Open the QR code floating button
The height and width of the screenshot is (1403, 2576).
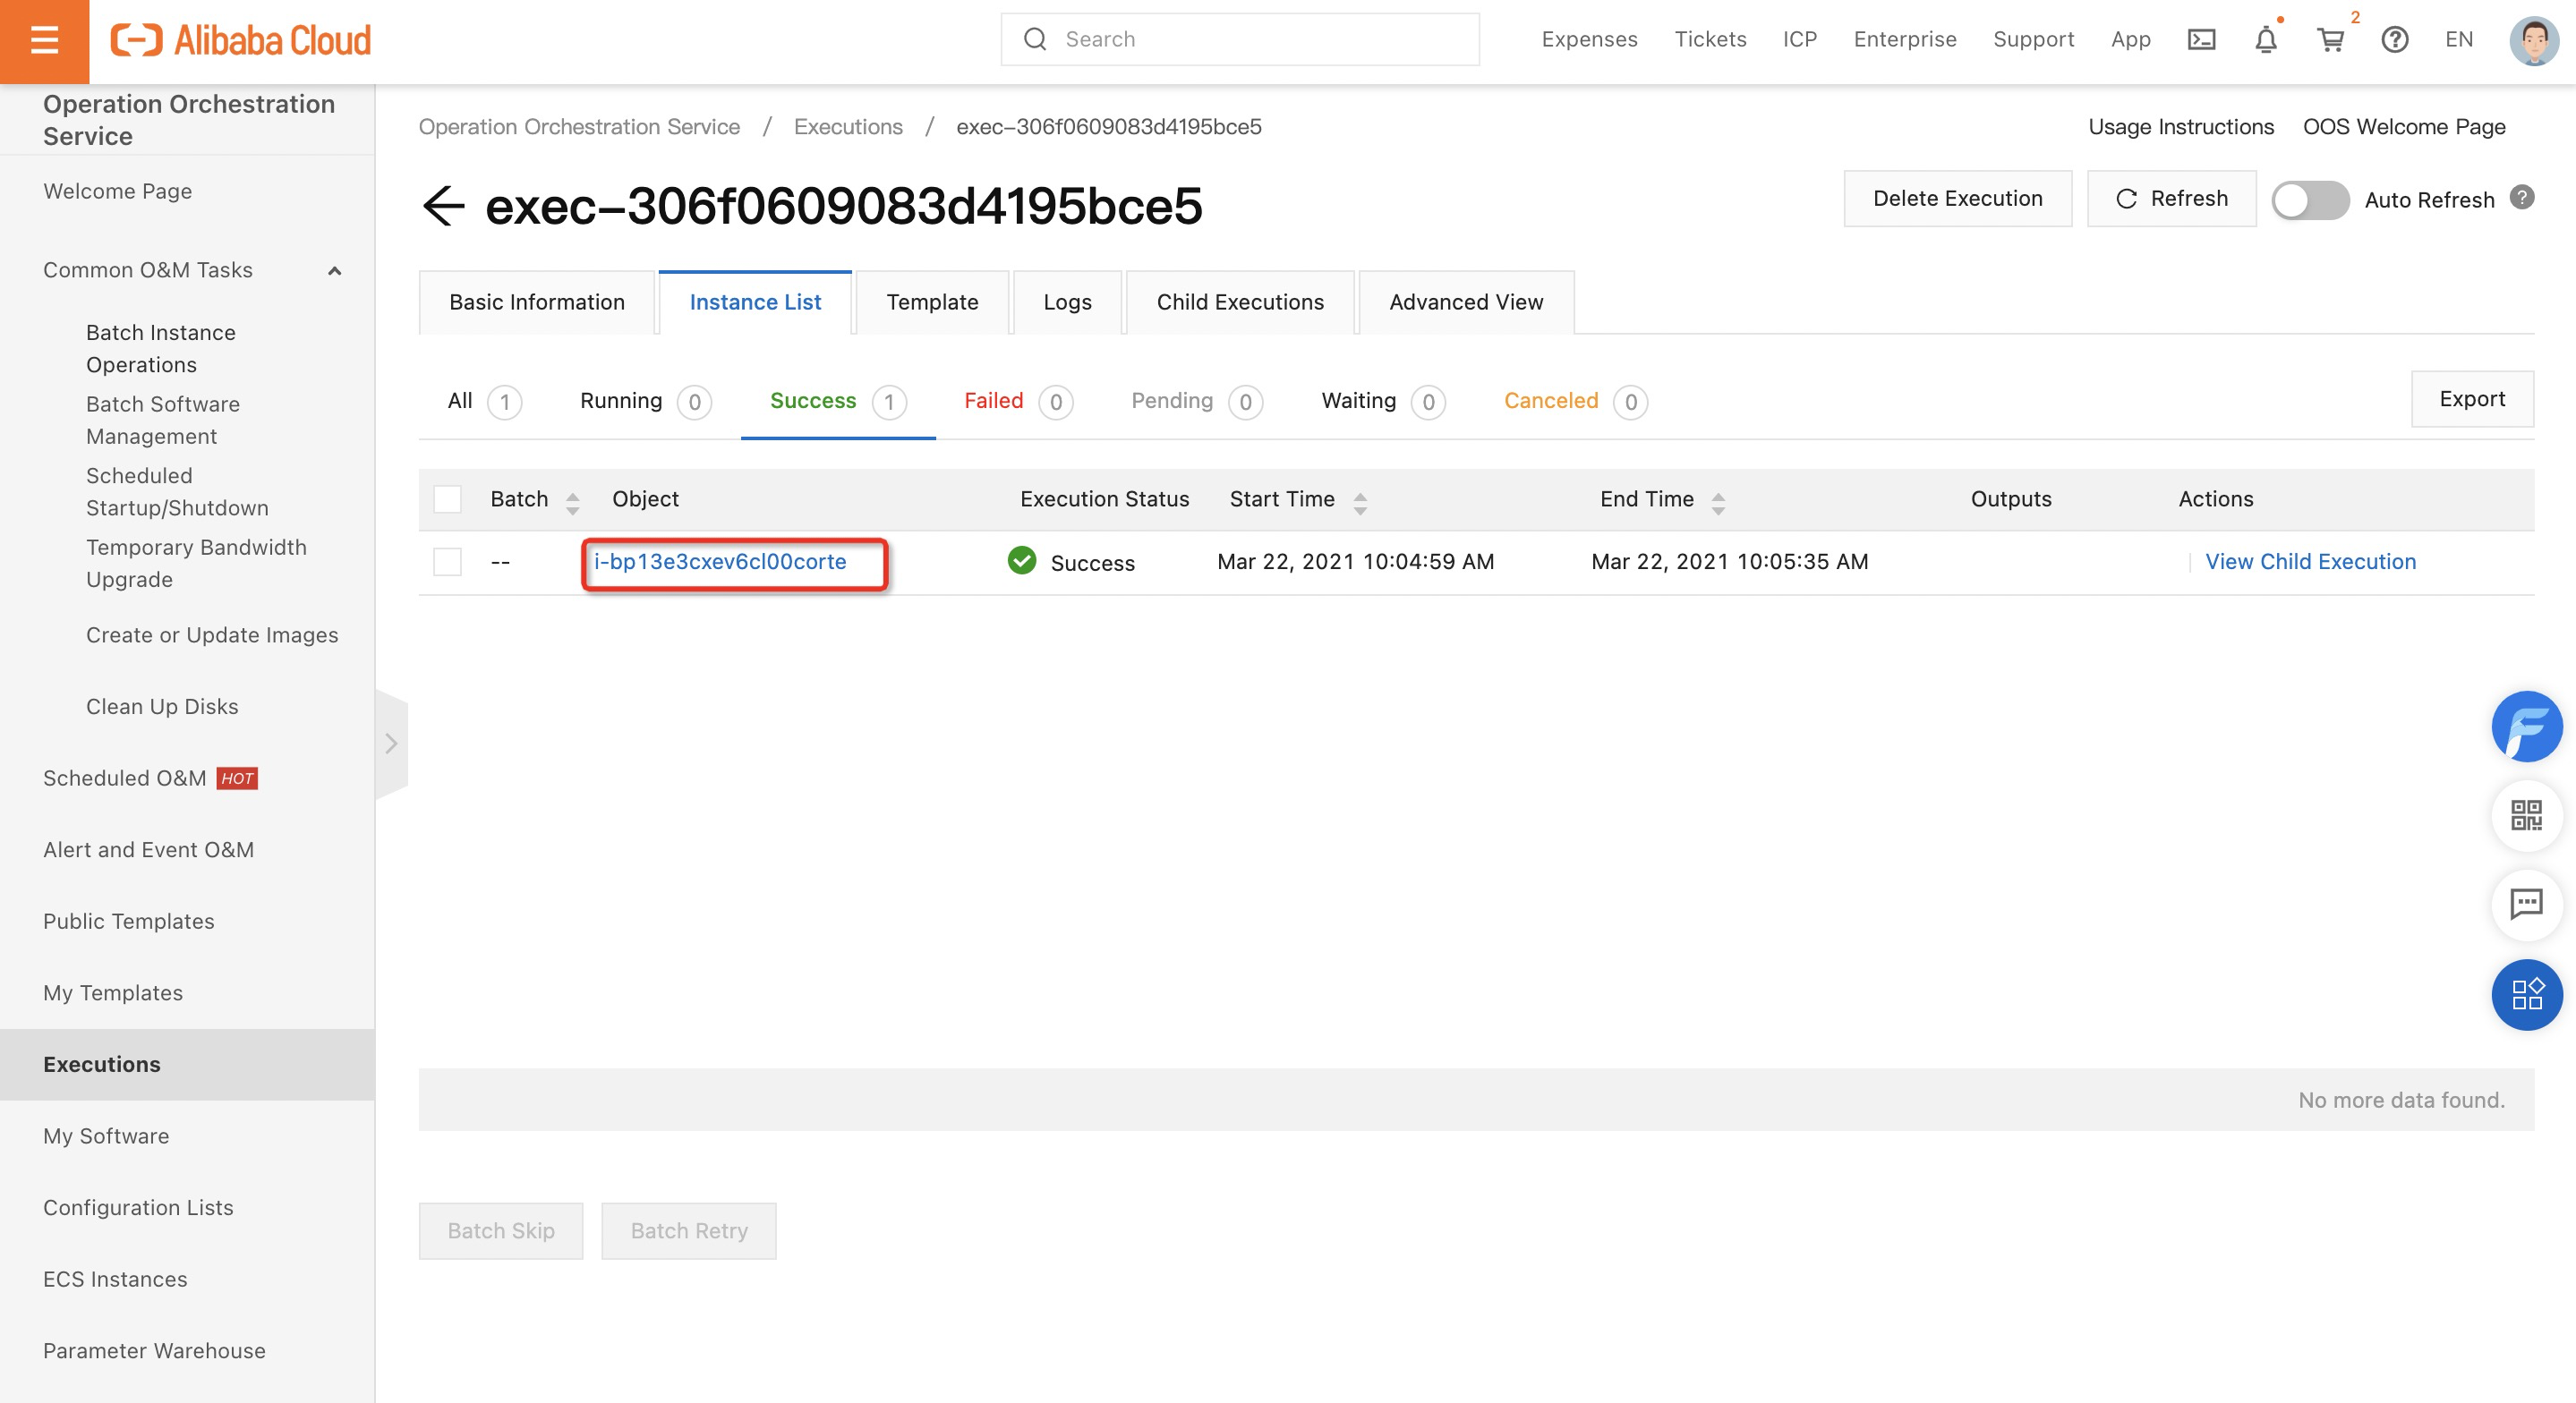coord(2526,815)
